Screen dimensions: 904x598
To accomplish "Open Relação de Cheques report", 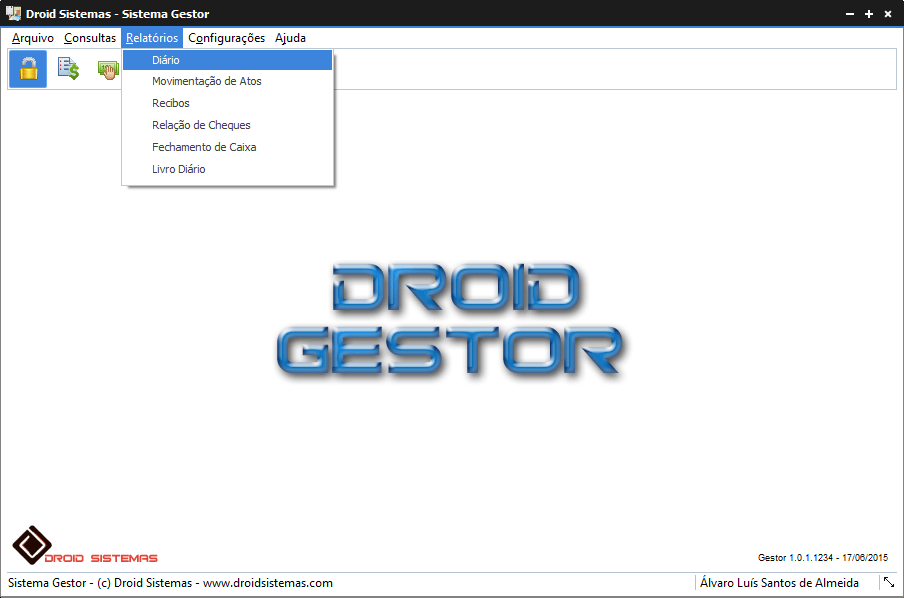I will pyautogui.click(x=227, y=125).
